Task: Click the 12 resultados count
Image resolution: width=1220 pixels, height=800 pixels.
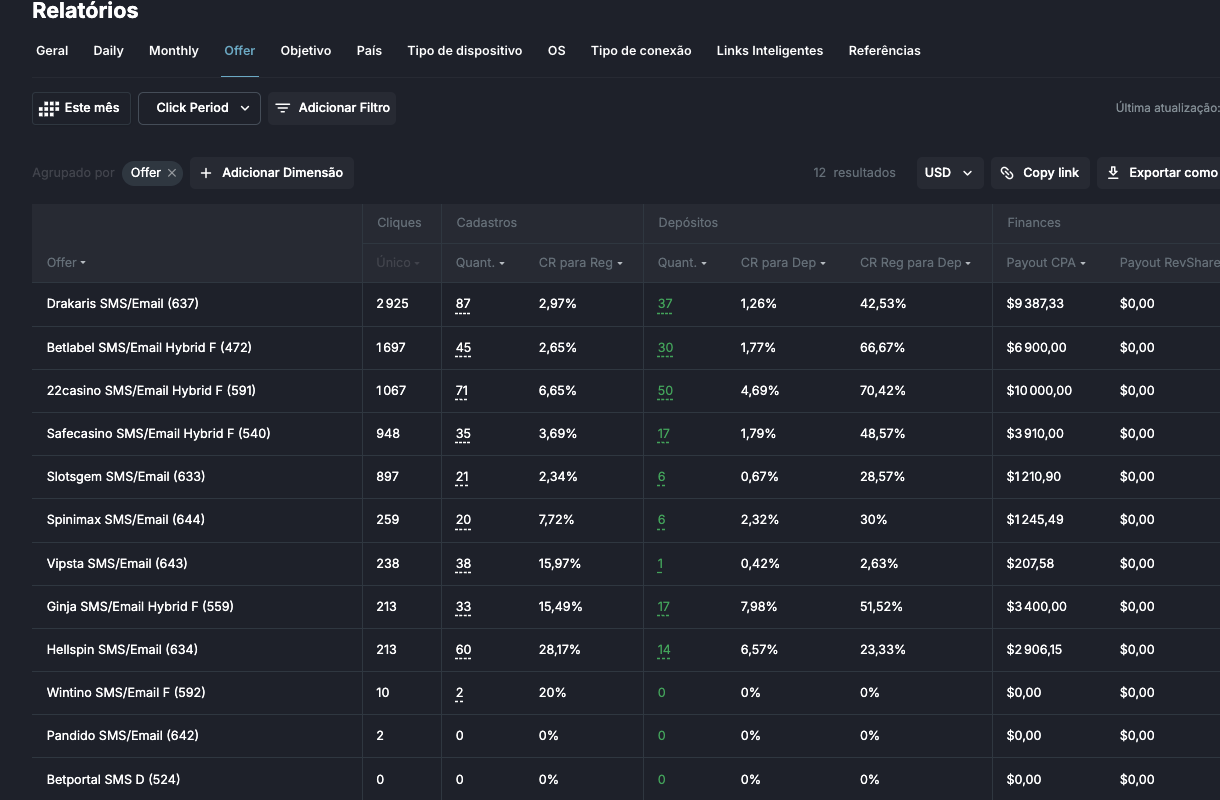Action: pyautogui.click(x=855, y=173)
